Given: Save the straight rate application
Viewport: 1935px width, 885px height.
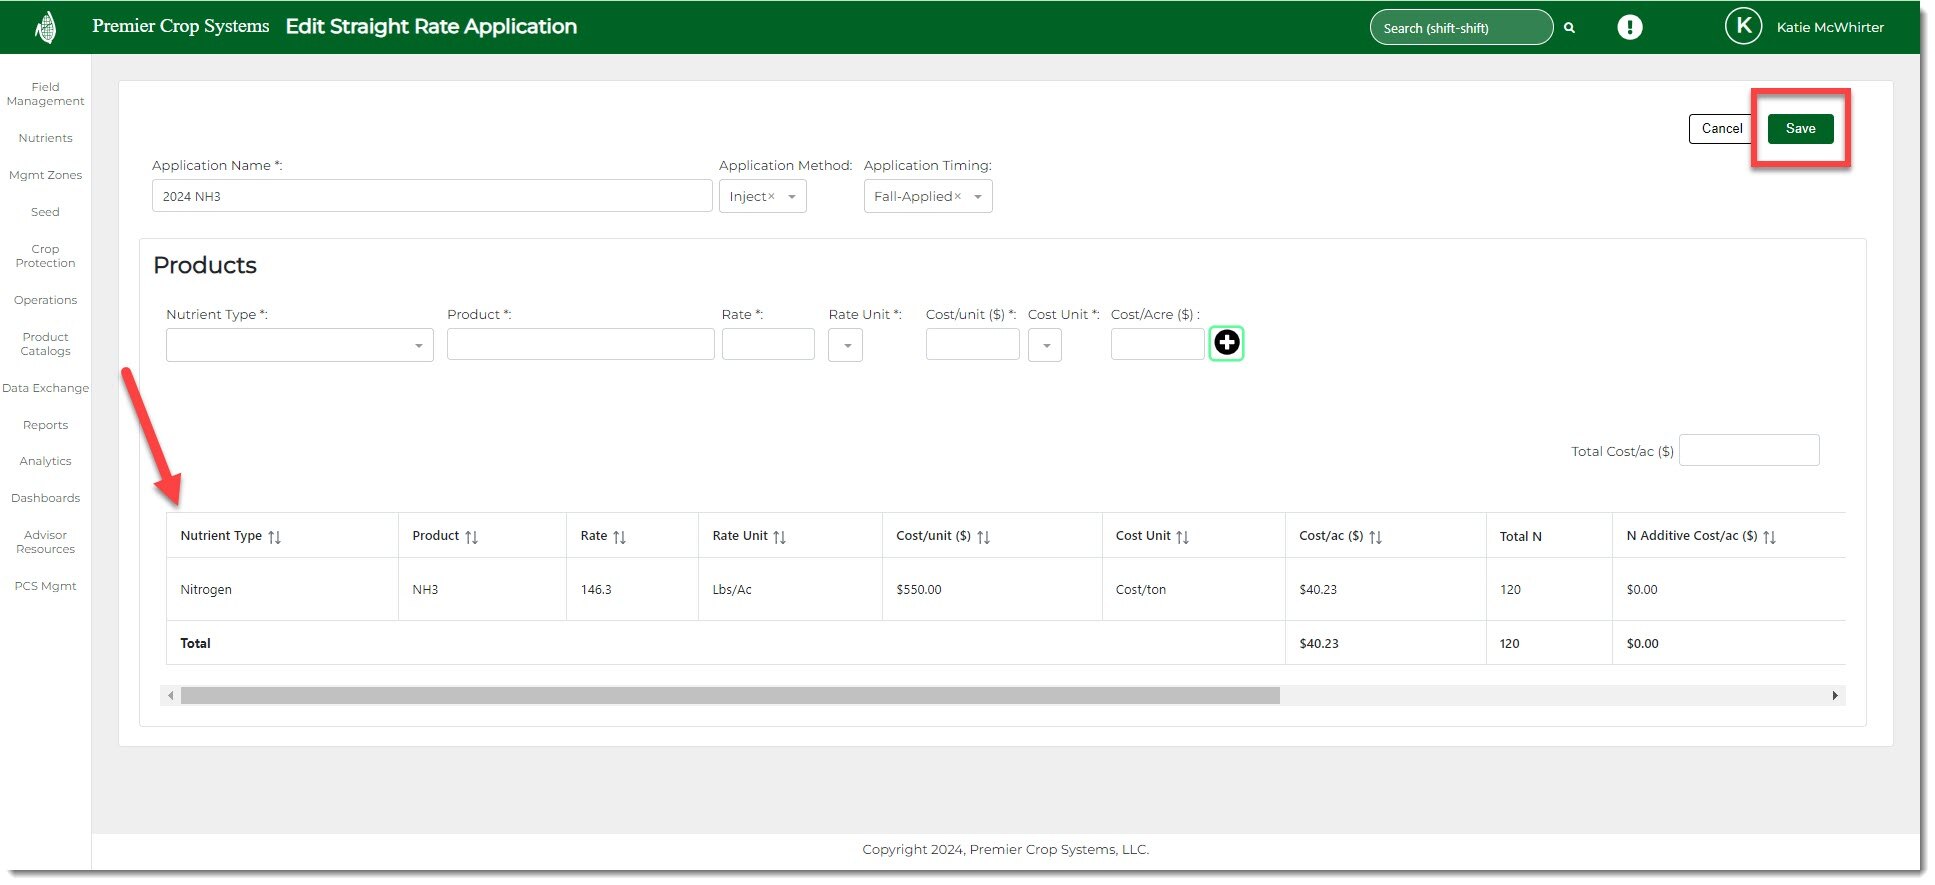Looking at the screenshot, I should (1800, 129).
